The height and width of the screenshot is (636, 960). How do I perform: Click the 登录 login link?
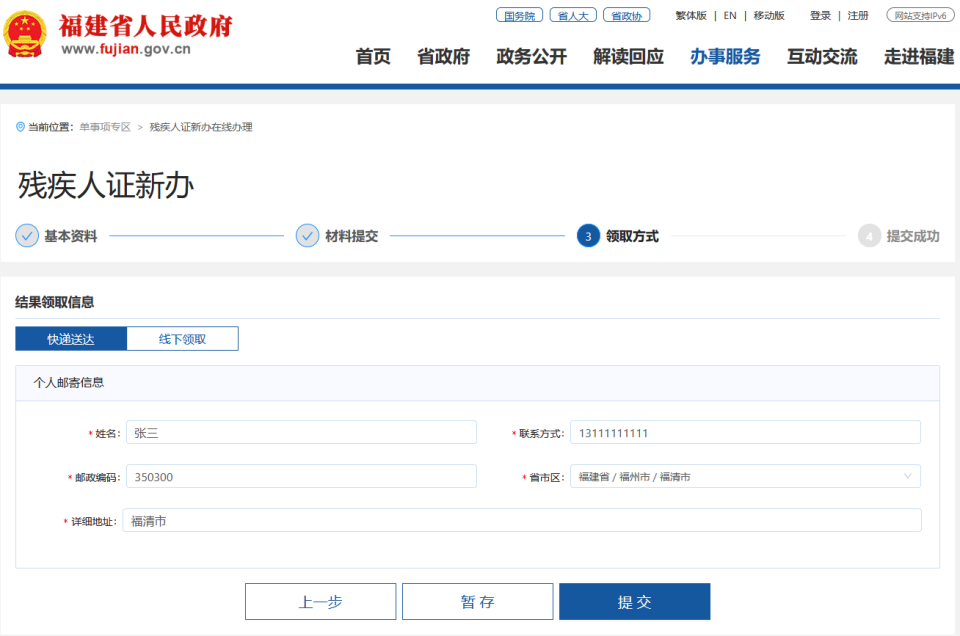tap(820, 15)
